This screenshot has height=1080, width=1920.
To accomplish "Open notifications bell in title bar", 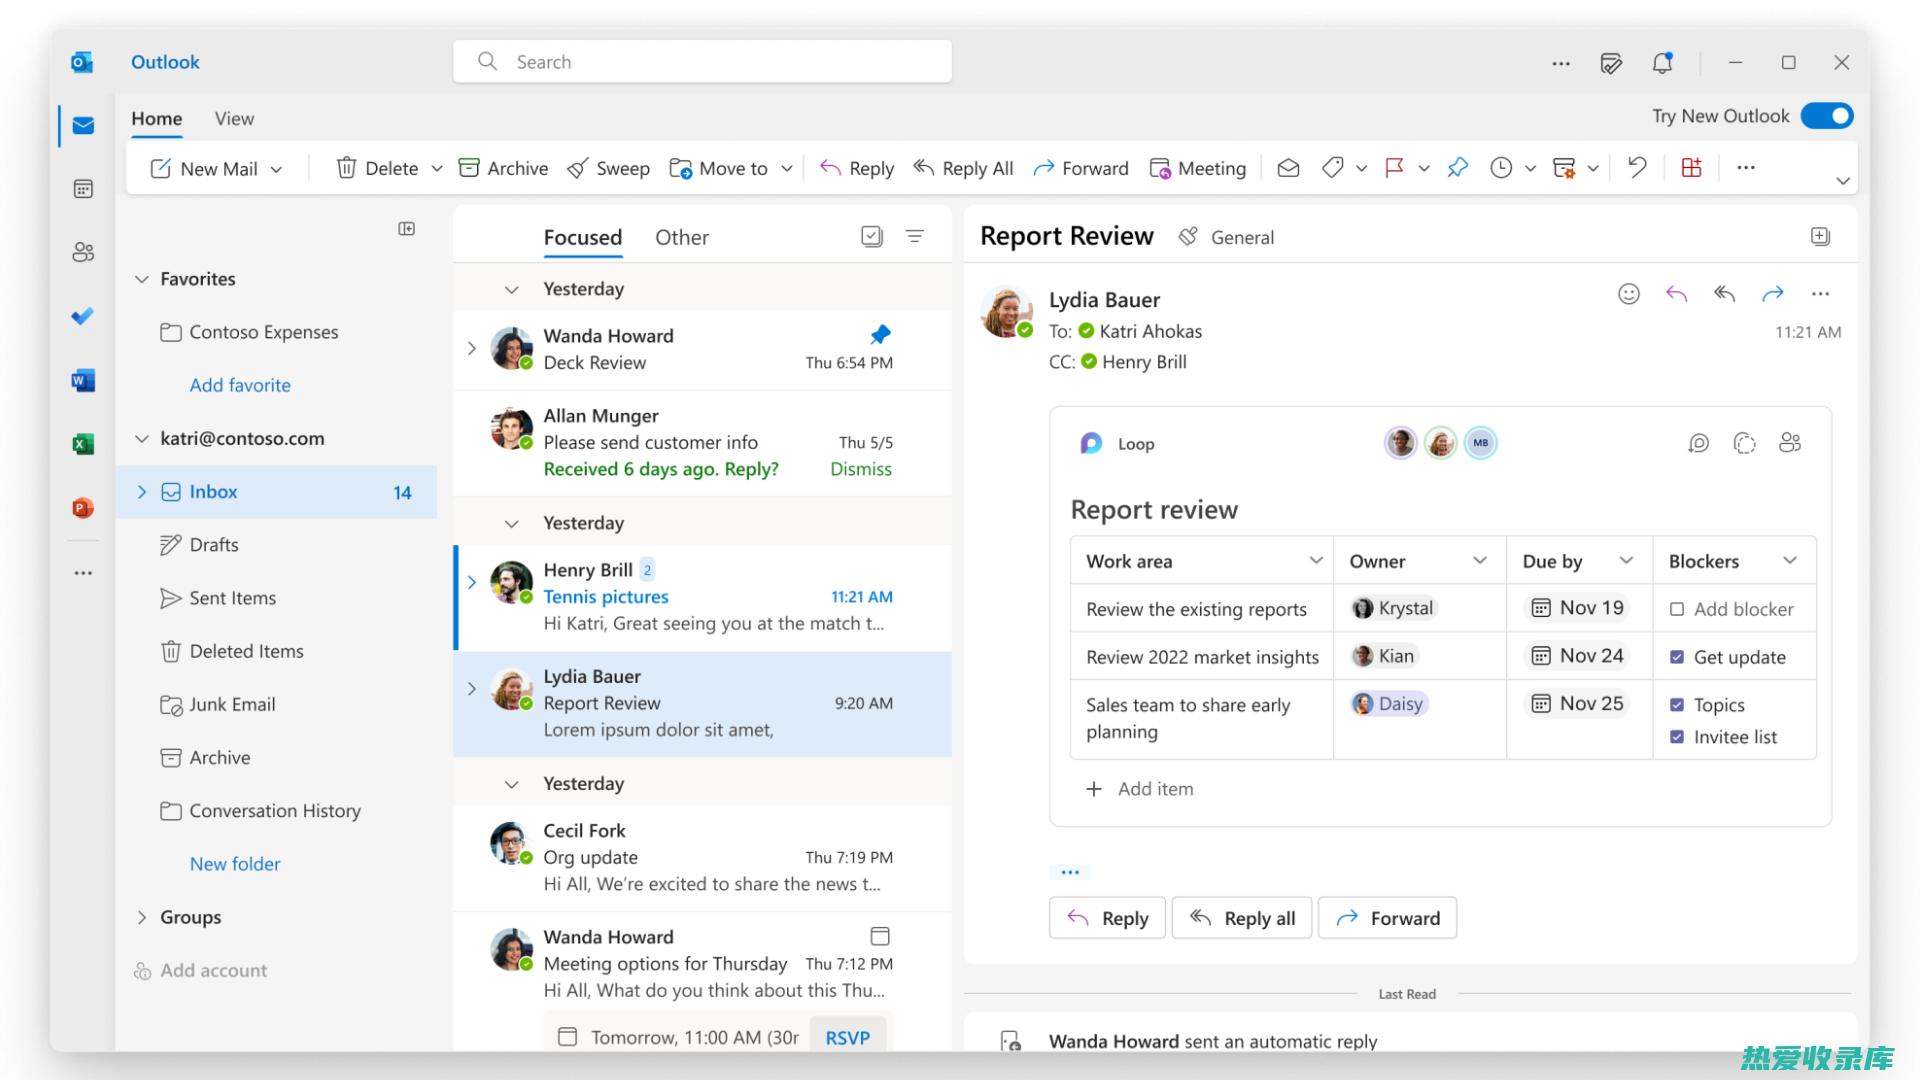I will [x=1662, y=63].
